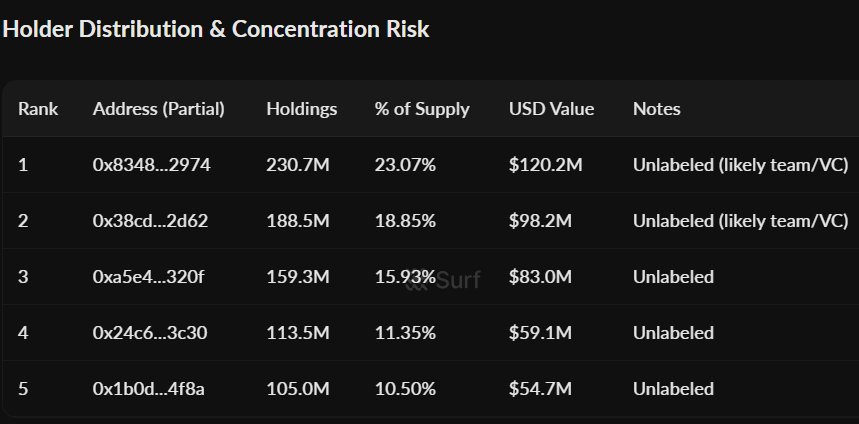The width and height of the screenshot is (859, 424).
Task: Click the $120.2M USD value cell
Action: (x=545, y=164)
